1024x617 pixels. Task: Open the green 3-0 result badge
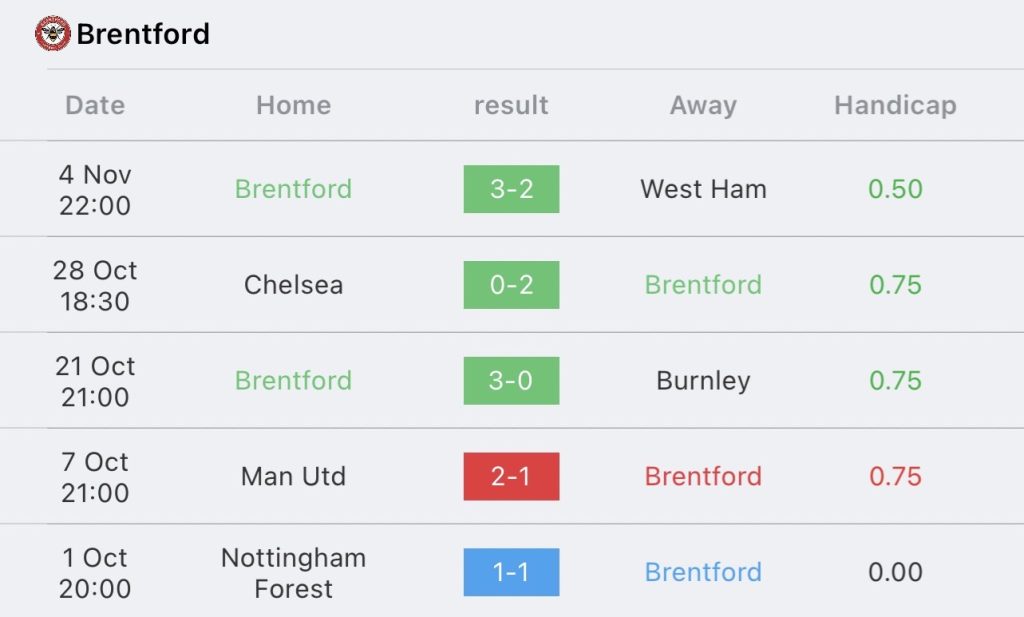tap(511, 381)
